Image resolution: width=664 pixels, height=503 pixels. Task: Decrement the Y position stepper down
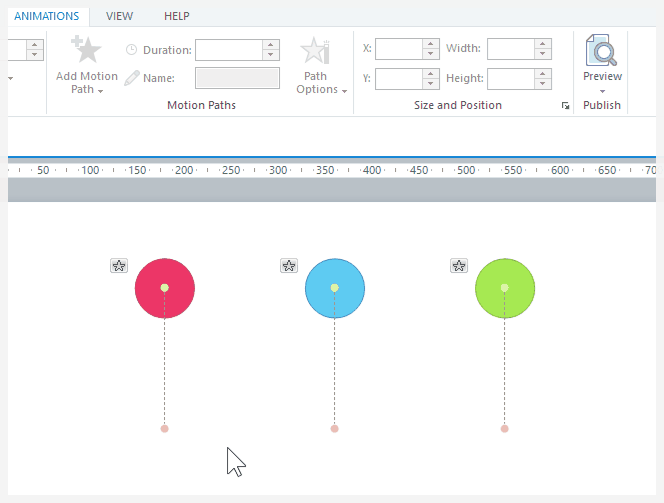(x=431, y=84)
